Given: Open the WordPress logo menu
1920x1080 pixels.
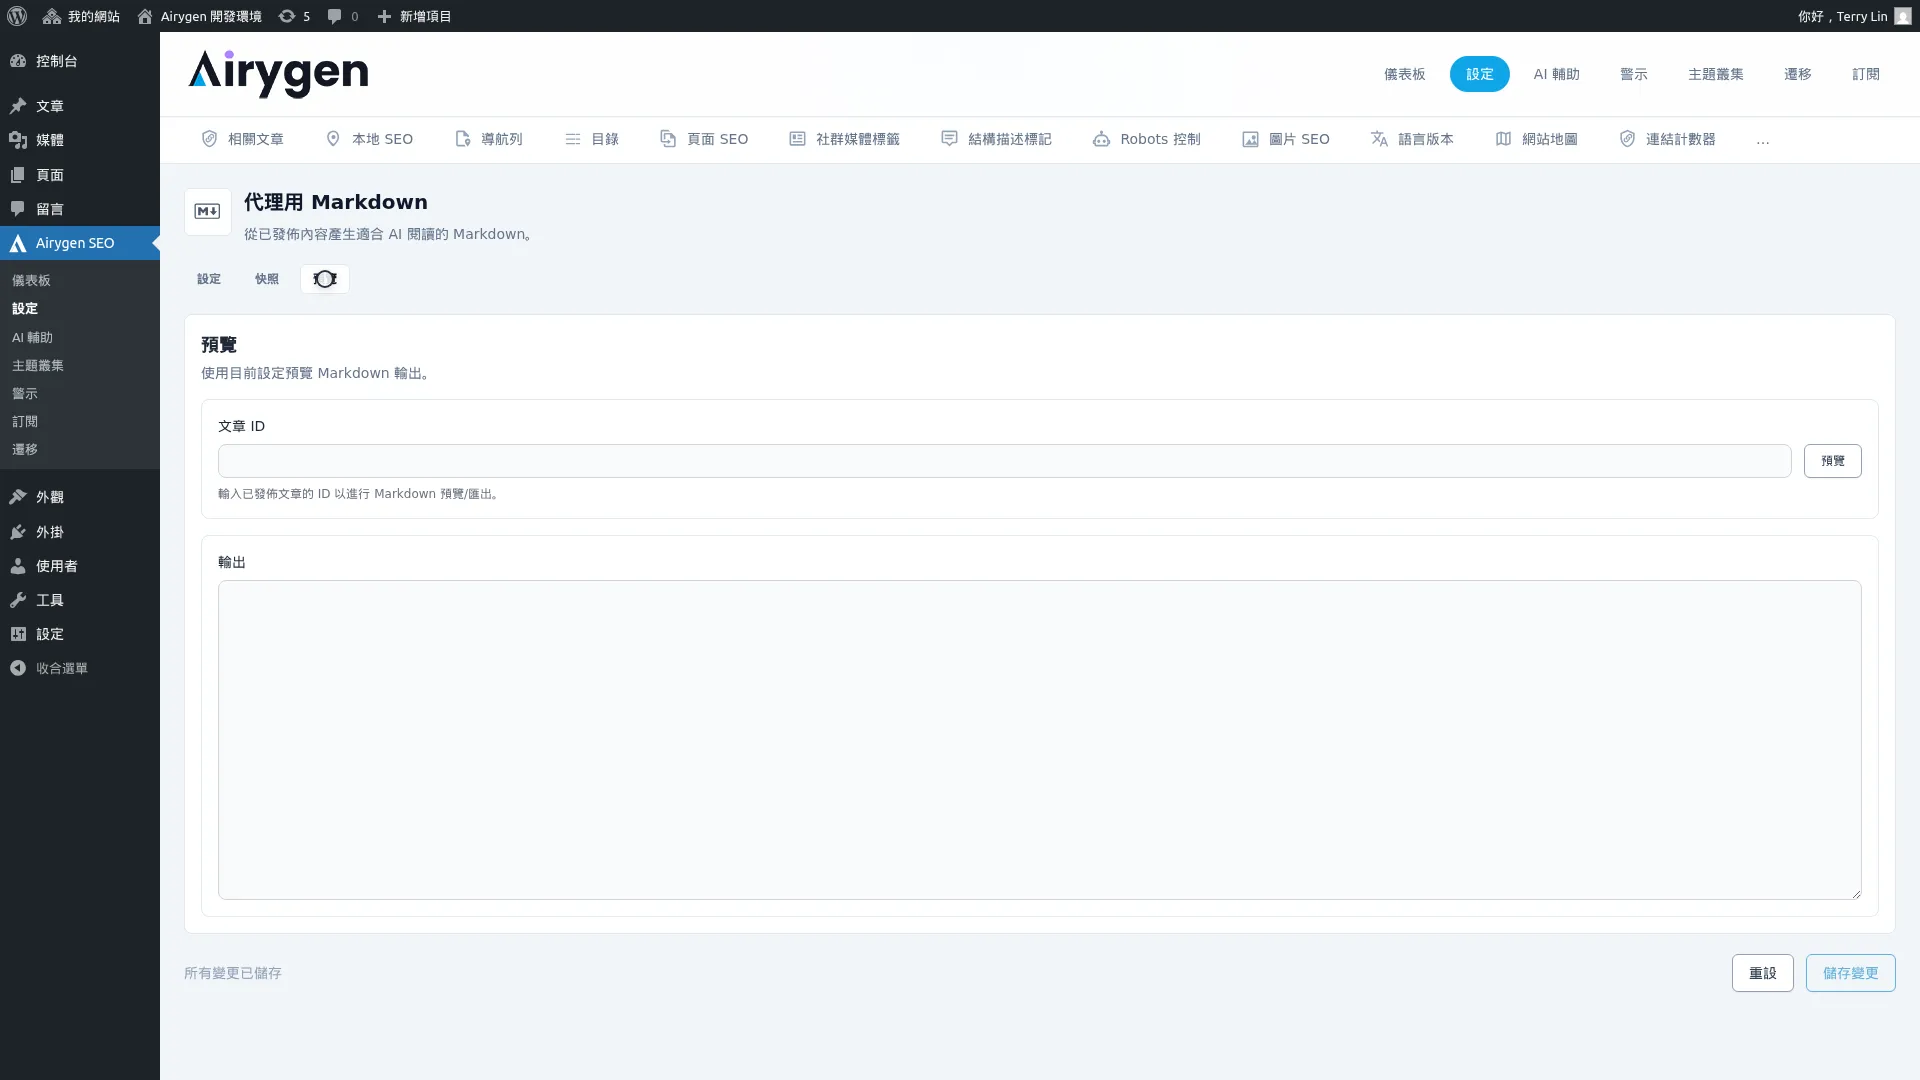Looking at the screenshot, I should tap(17, 16).
